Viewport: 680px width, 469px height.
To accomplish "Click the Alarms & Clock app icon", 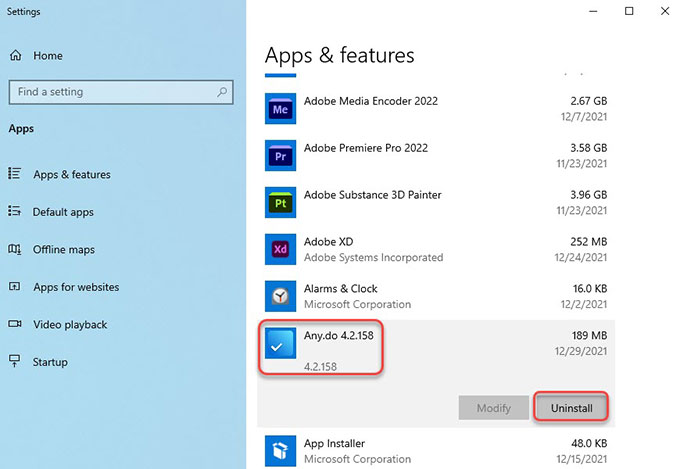I will [281, 296].
